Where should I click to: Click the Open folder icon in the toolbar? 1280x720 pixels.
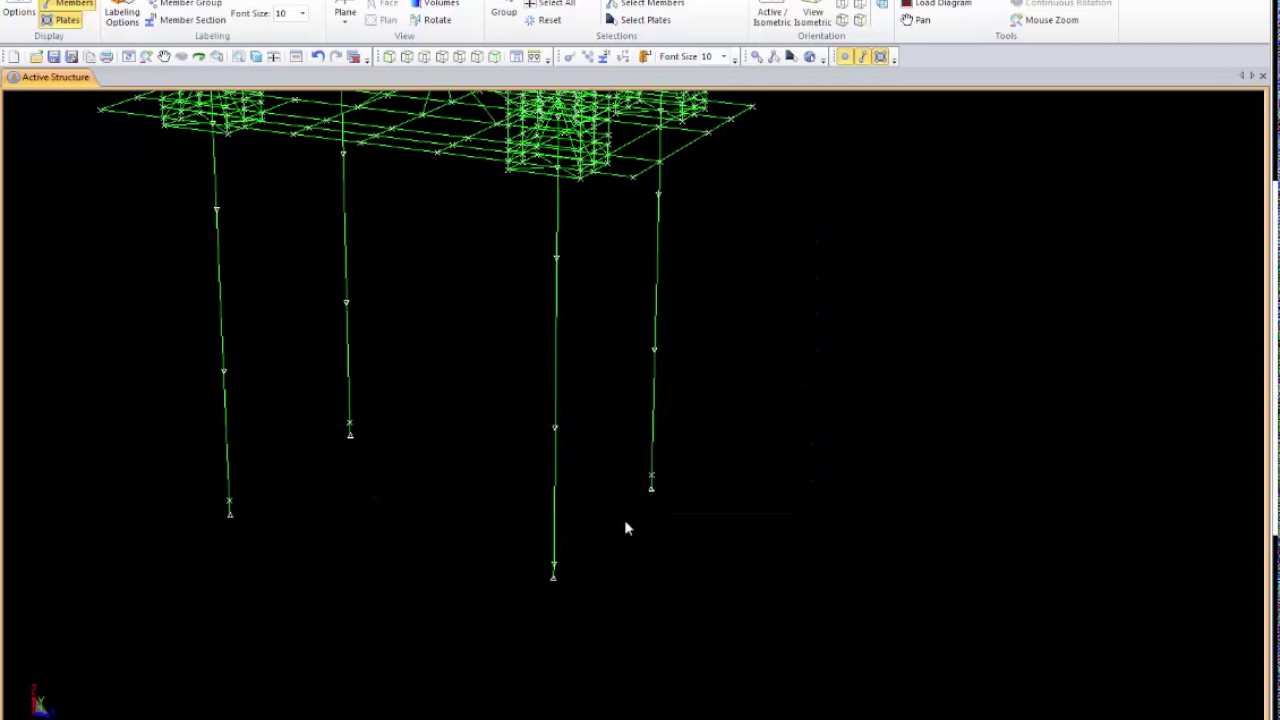[x=36, y=57]
